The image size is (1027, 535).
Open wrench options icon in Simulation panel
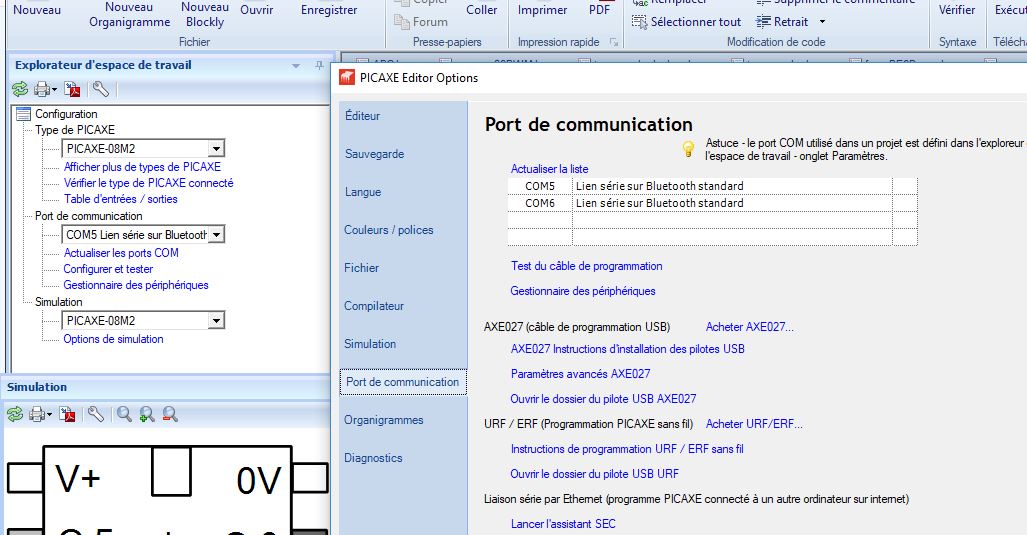[96, 414]
